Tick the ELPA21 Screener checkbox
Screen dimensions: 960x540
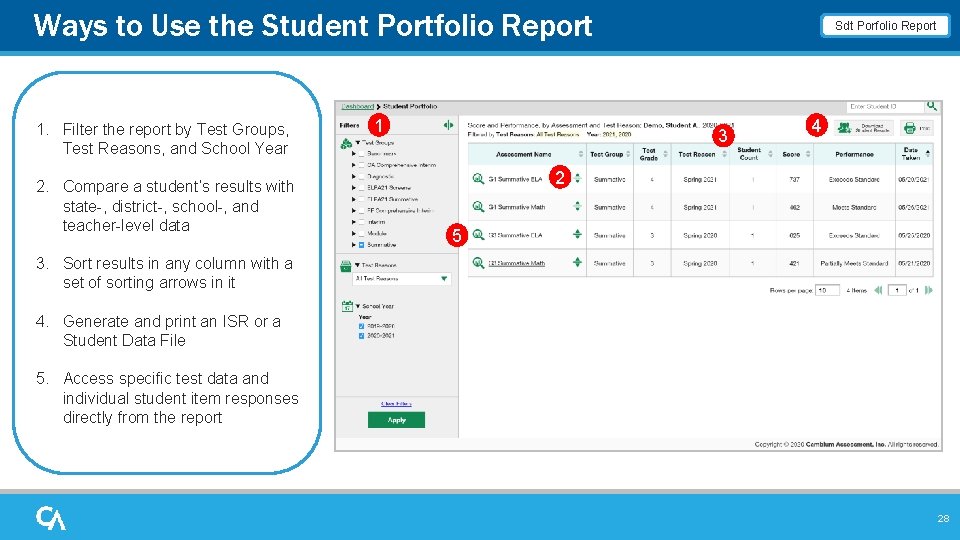(361, 188)
